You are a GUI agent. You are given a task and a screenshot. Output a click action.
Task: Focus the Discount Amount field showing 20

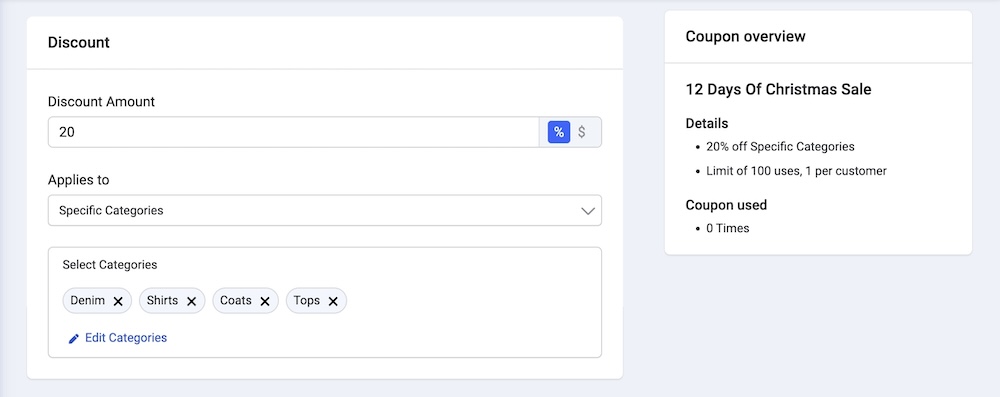click(x=293, y=132)
